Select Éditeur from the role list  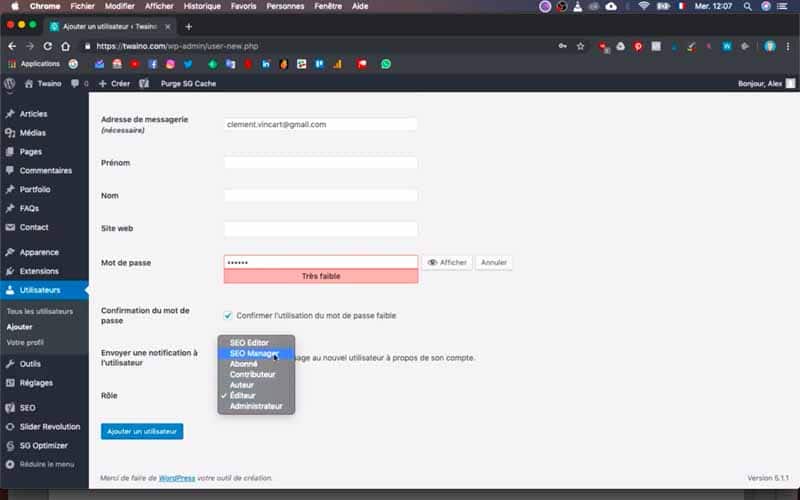256,395
